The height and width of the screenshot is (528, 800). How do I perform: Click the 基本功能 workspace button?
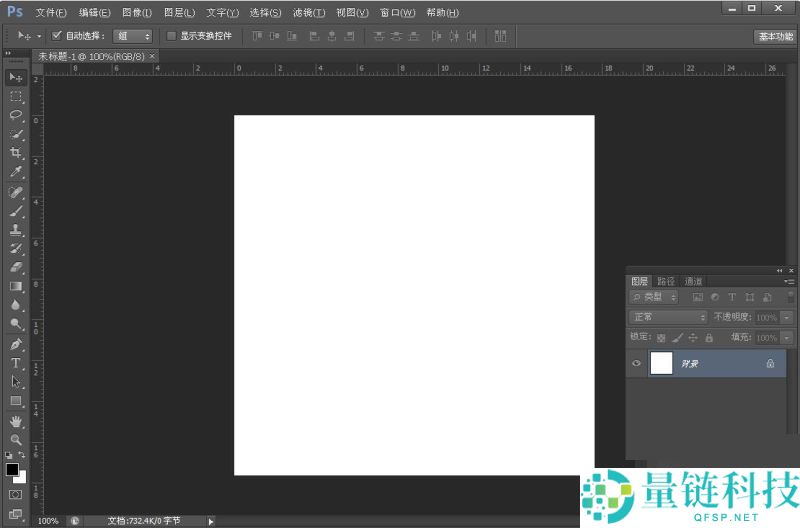pos(774,36)
